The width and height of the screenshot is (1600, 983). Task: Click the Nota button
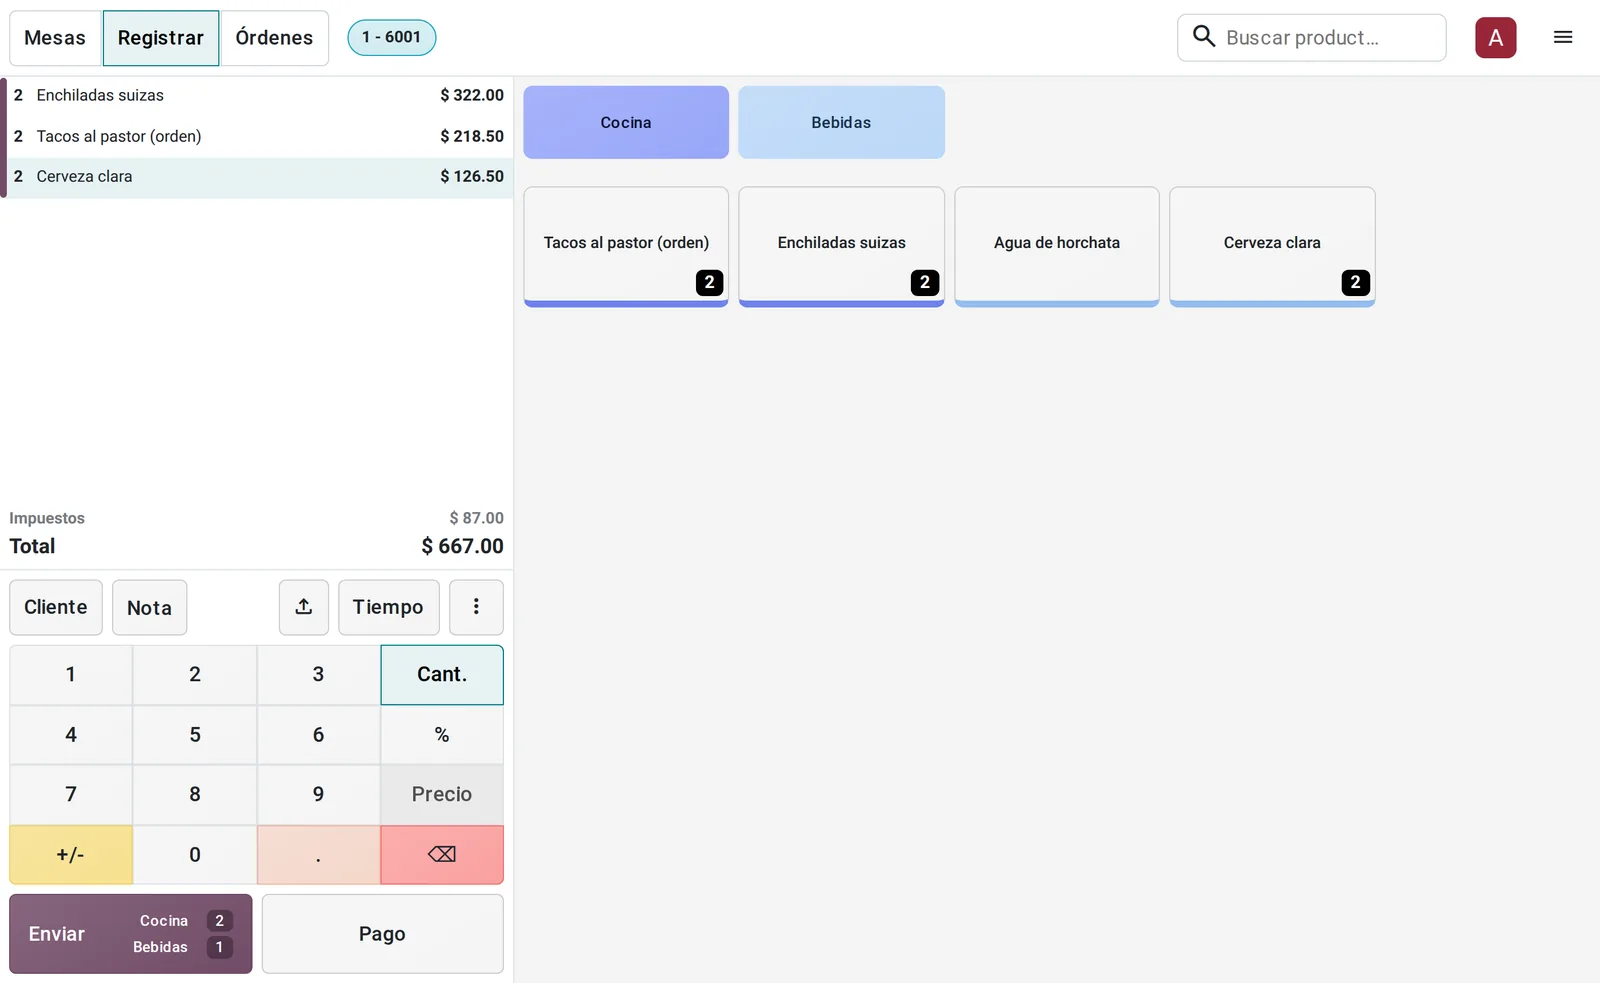coord(149,607)
